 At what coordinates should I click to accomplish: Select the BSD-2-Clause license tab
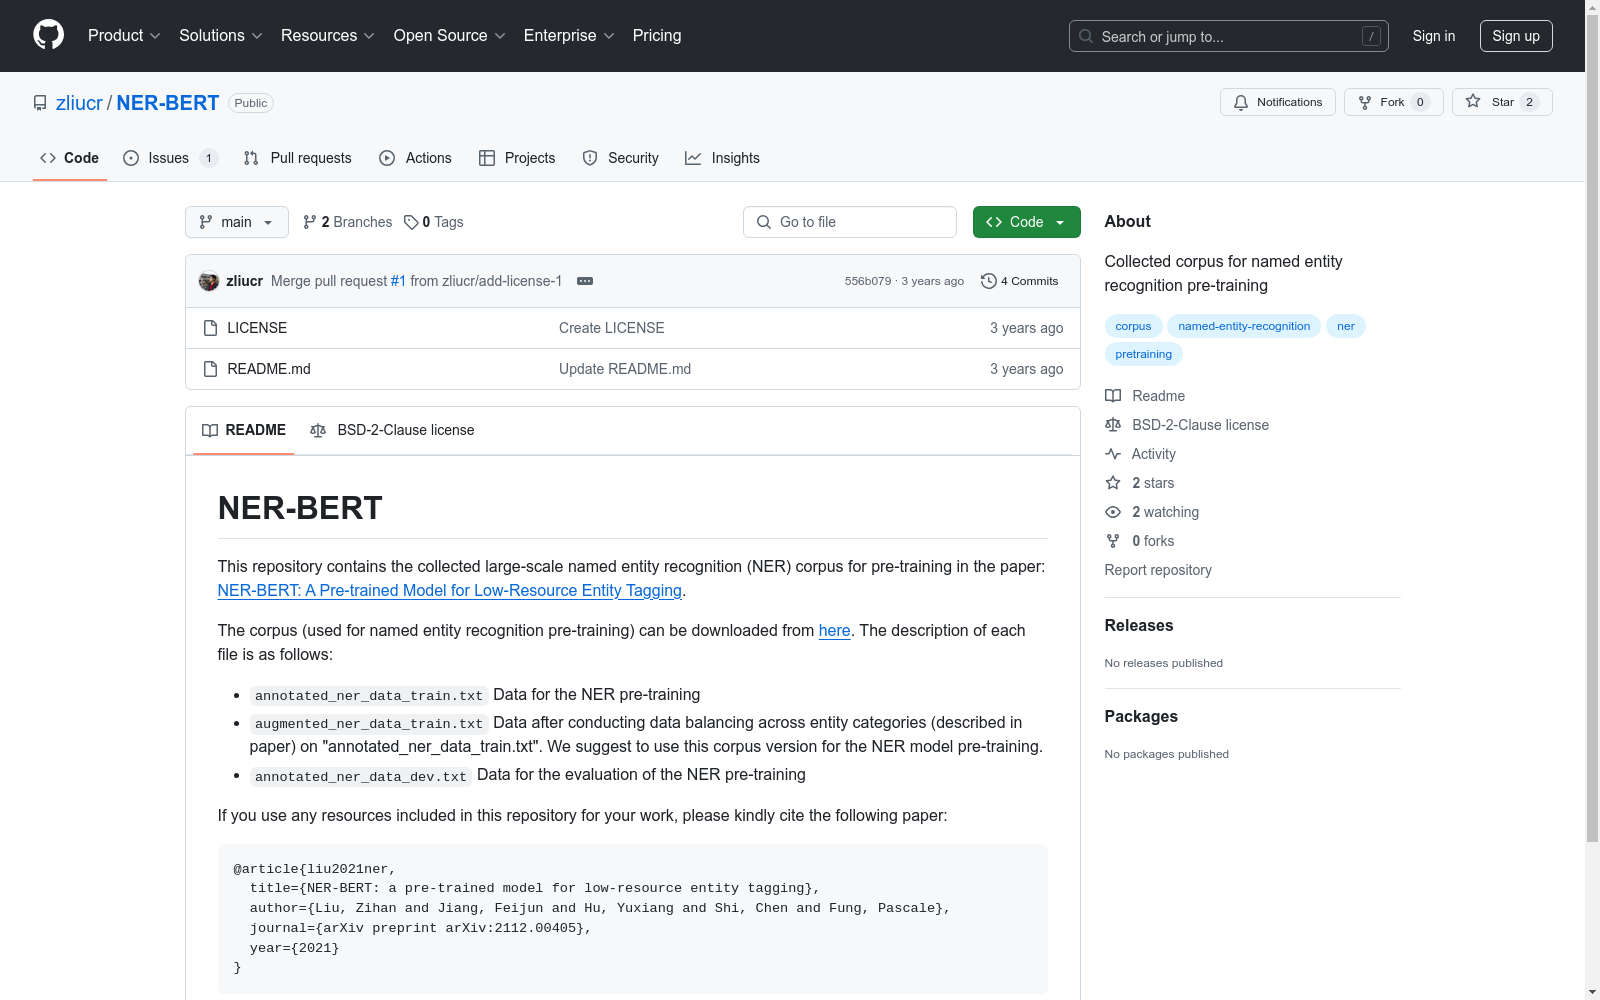pos(392,430)
